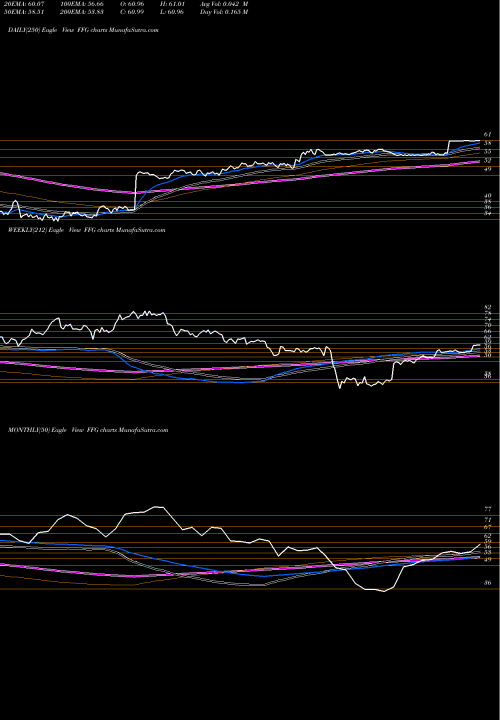Select the 50EMA value in the header

click(22, 12)
